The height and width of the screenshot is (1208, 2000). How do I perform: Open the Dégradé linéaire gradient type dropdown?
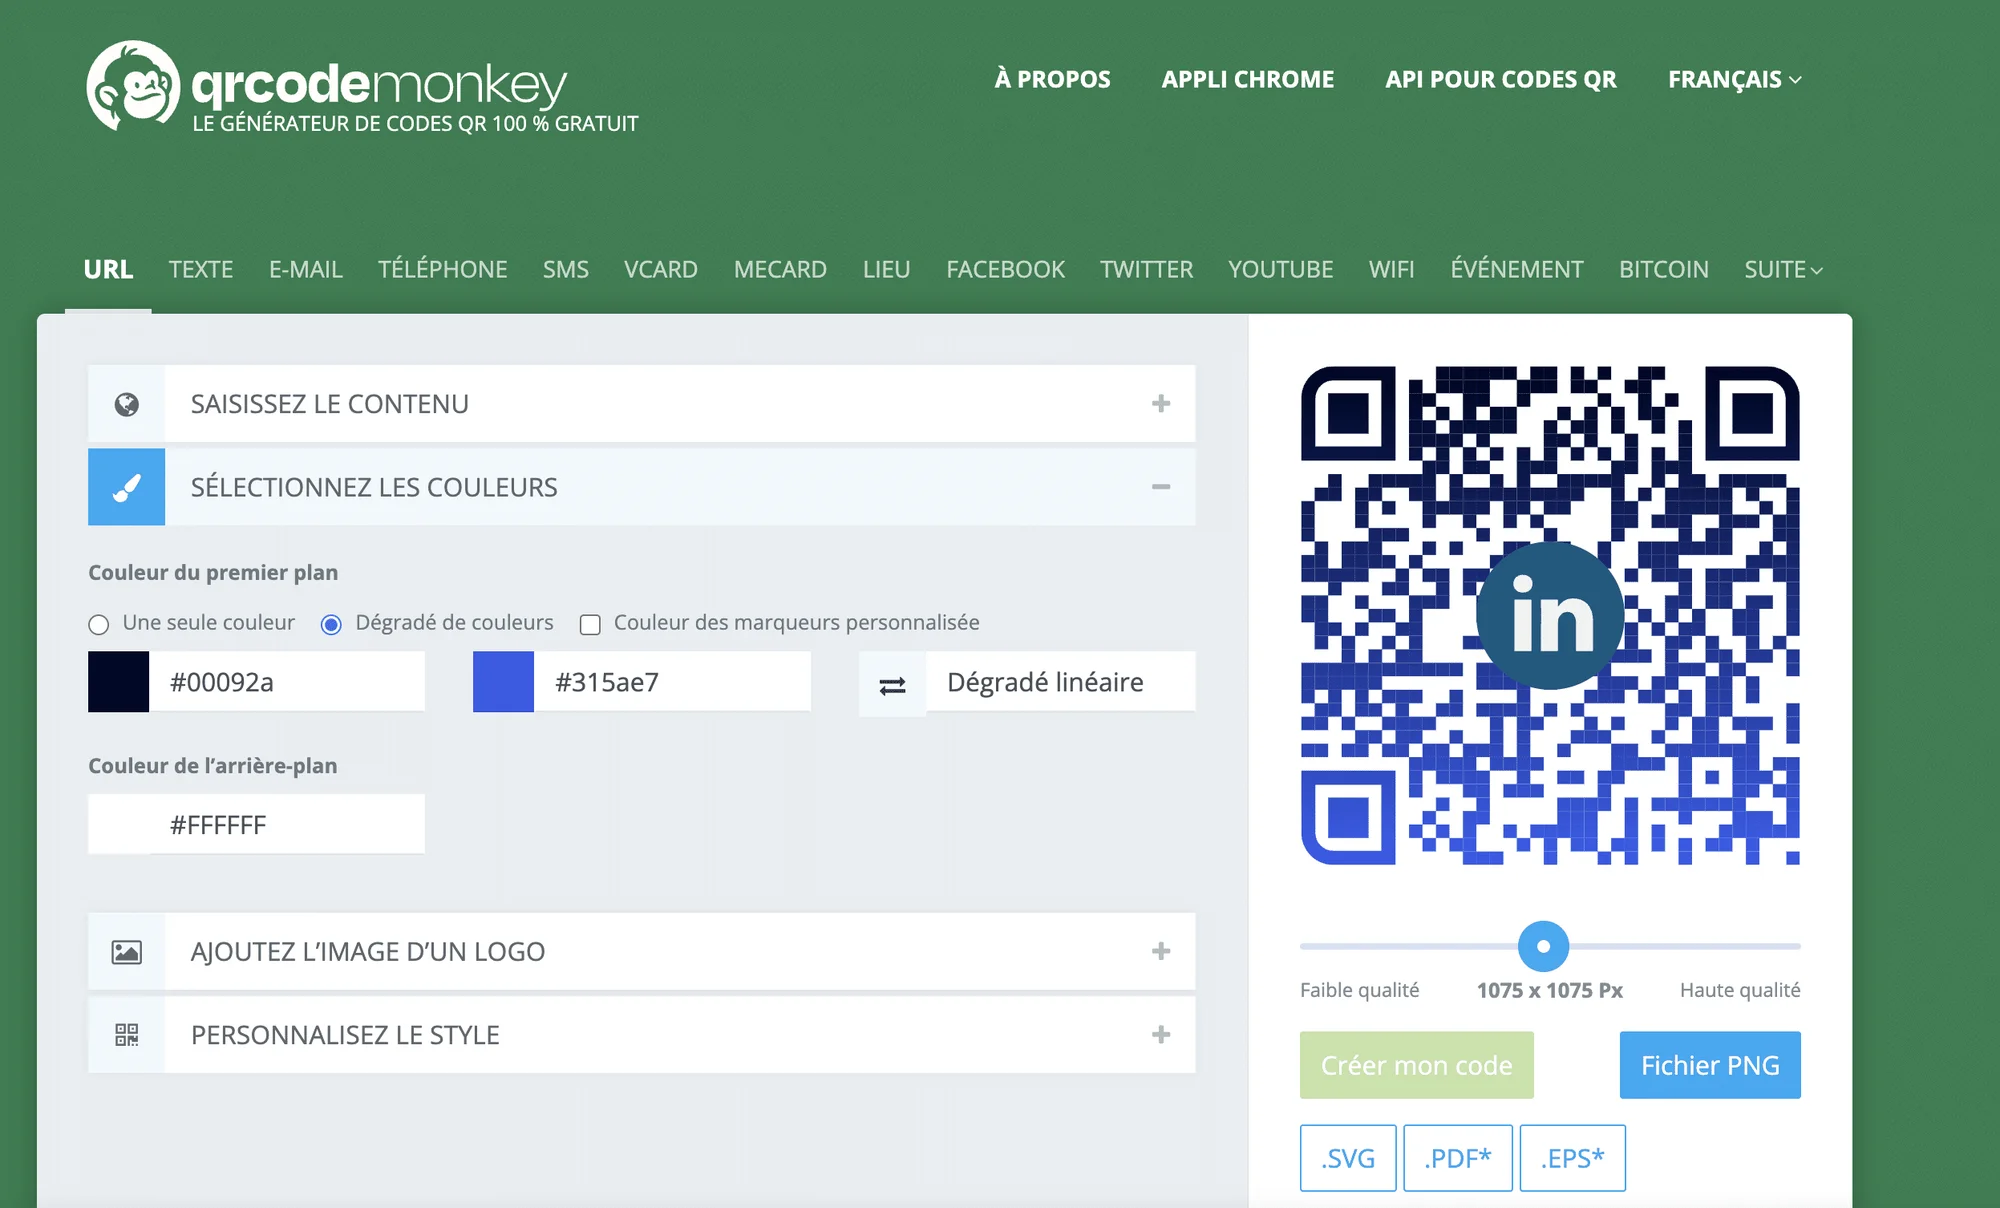pos(1061,683)
